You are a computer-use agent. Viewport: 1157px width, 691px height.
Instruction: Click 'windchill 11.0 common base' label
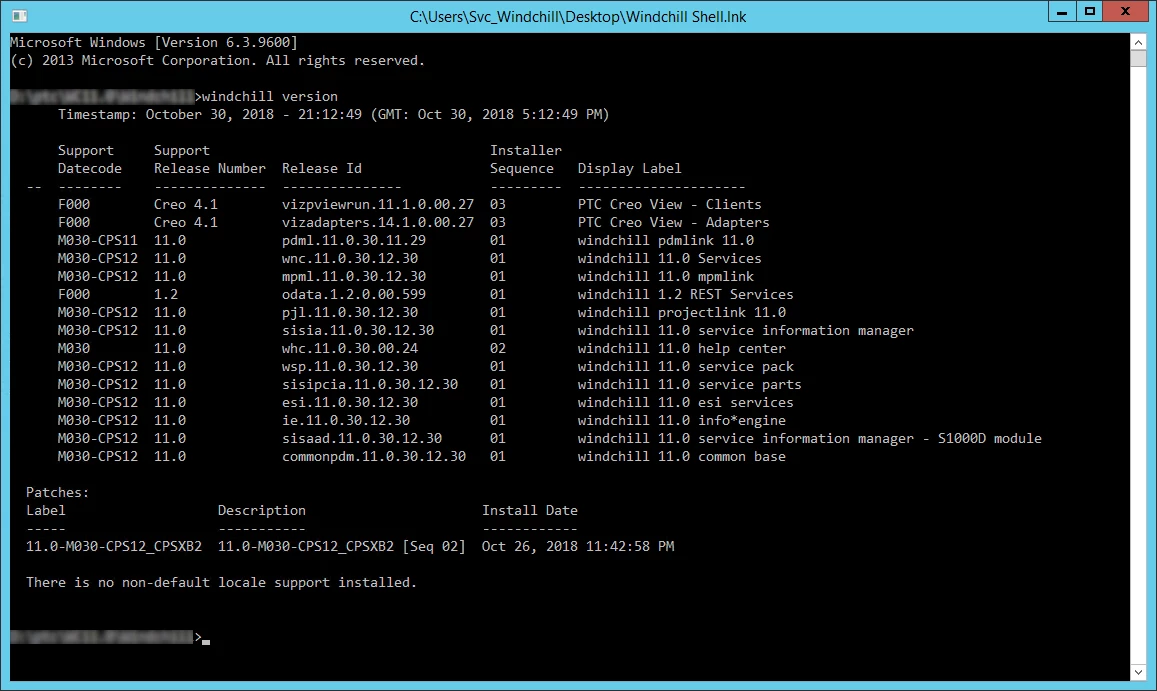pyautogui.click(x=682, y=456)
